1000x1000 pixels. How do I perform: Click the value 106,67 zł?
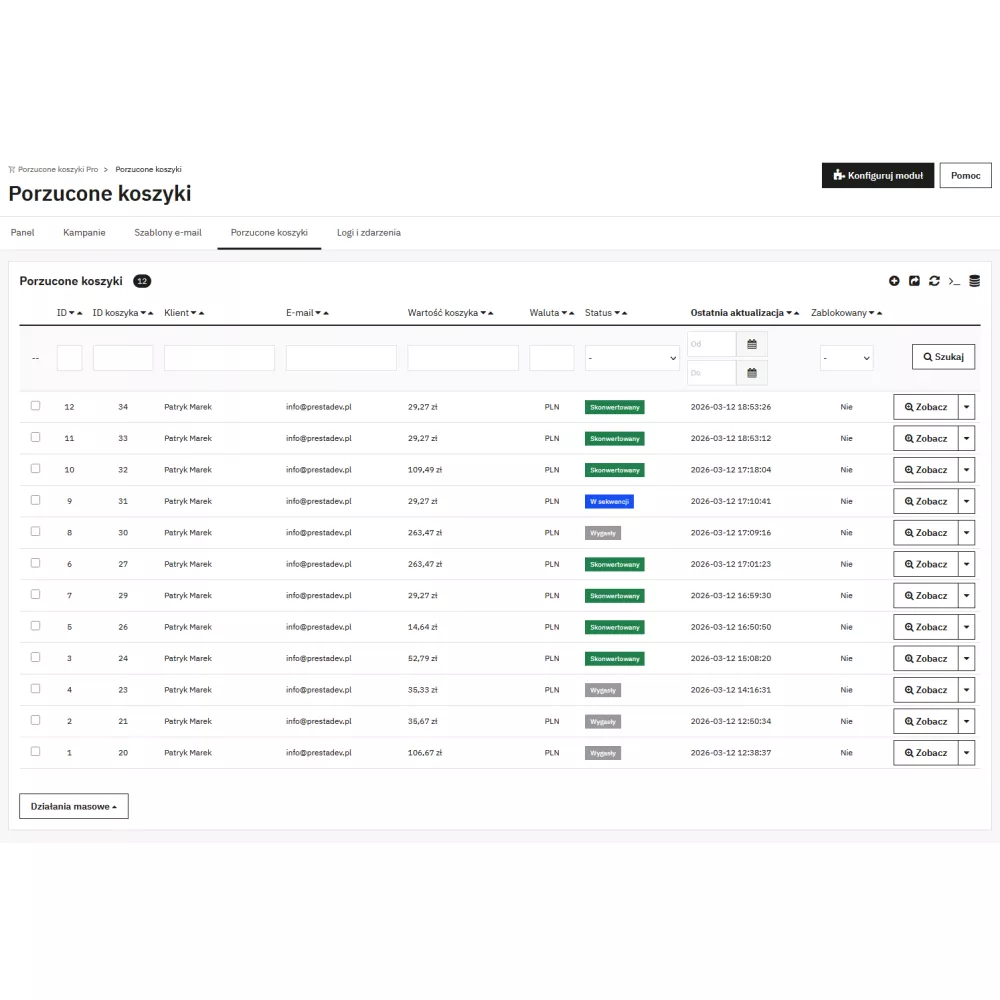425,753
